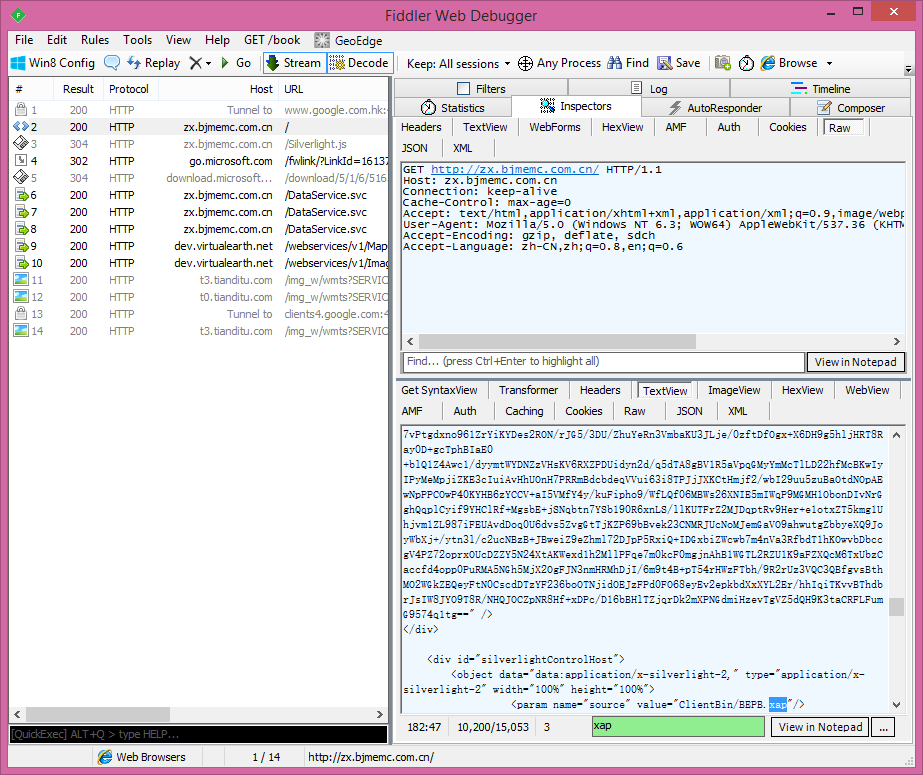Click the Fiddler app icon in title bar
This screenshot has height=775, width=923.
[18, 14]
